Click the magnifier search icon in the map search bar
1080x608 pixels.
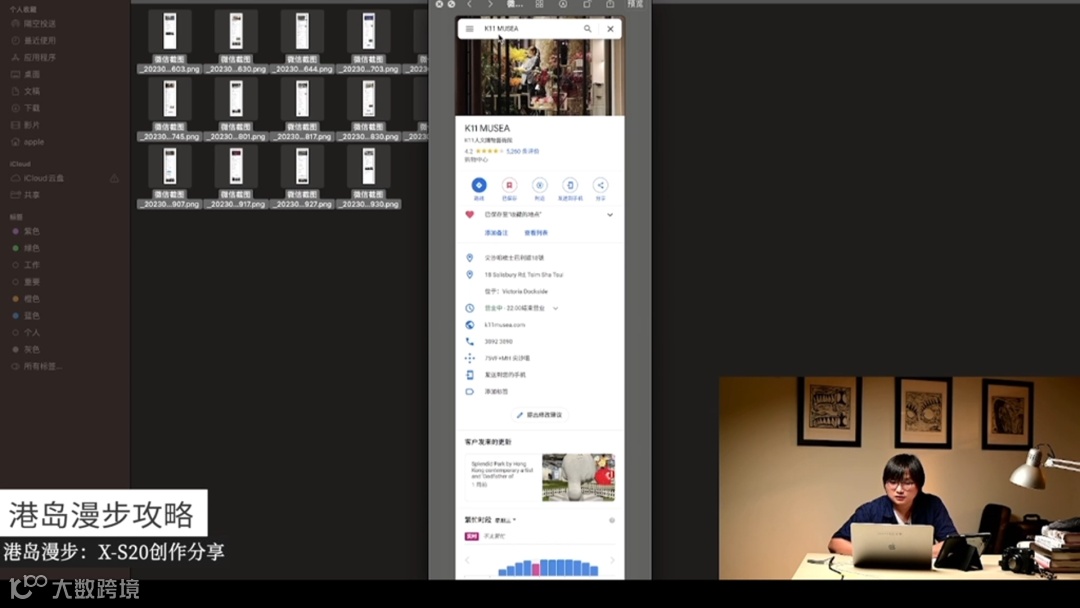588,29
